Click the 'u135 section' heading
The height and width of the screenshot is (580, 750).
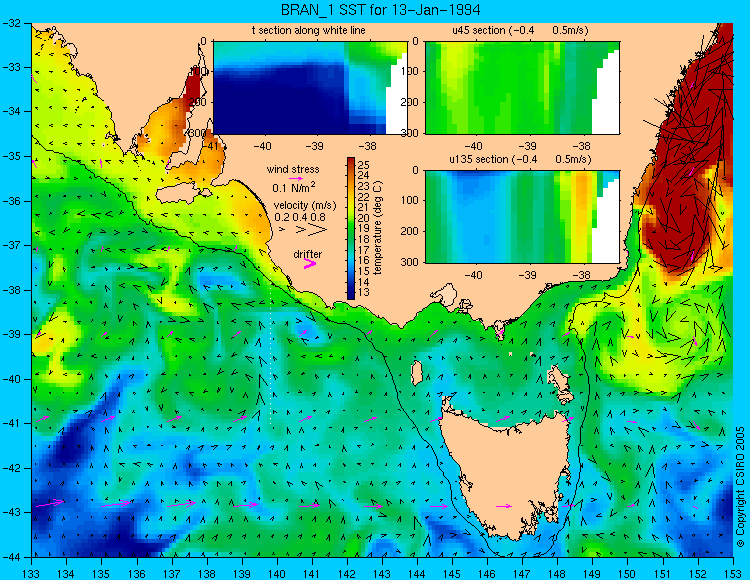[520, 160]
